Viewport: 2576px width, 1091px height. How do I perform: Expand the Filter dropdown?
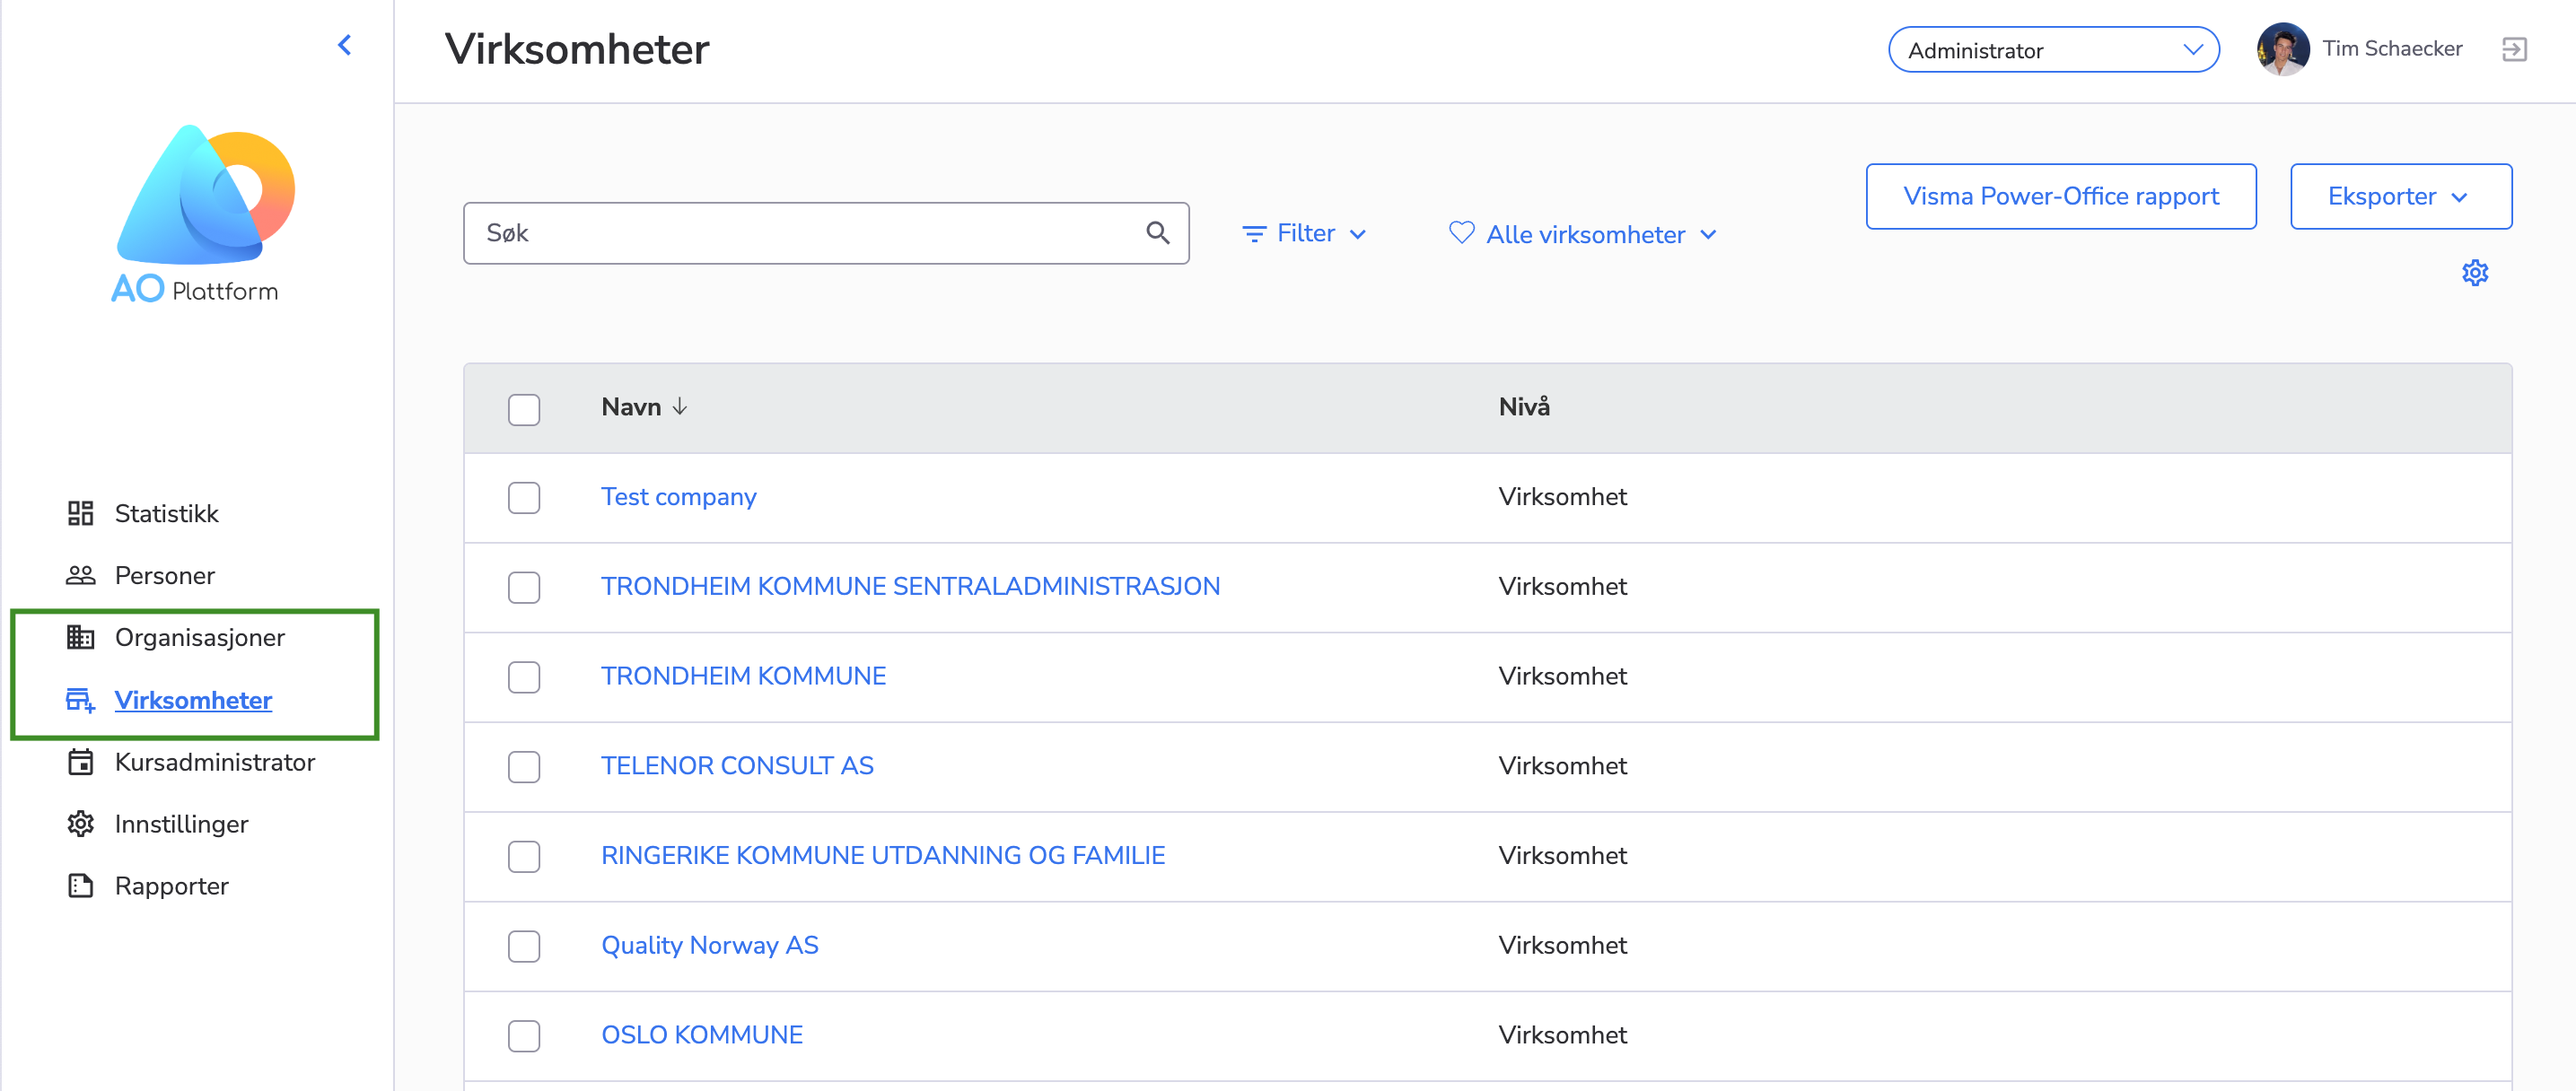[x=1303, y=234]
